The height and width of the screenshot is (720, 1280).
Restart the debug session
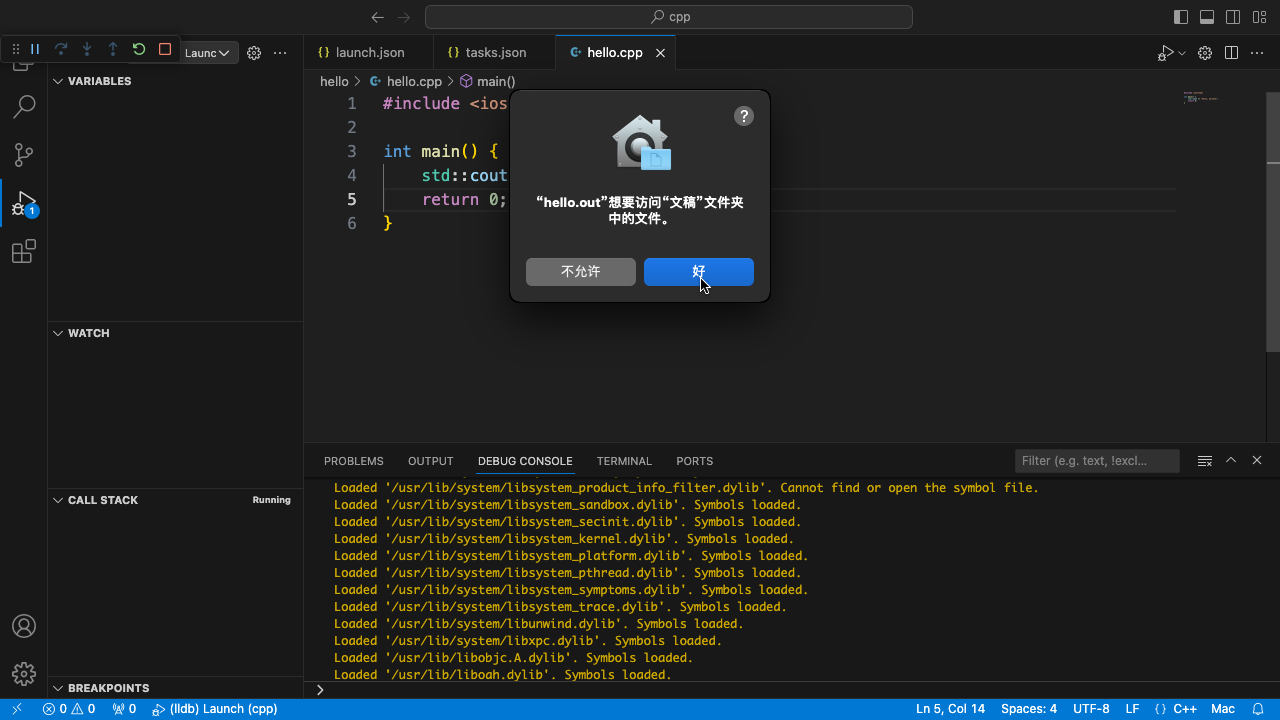click(x=139, y=49)
